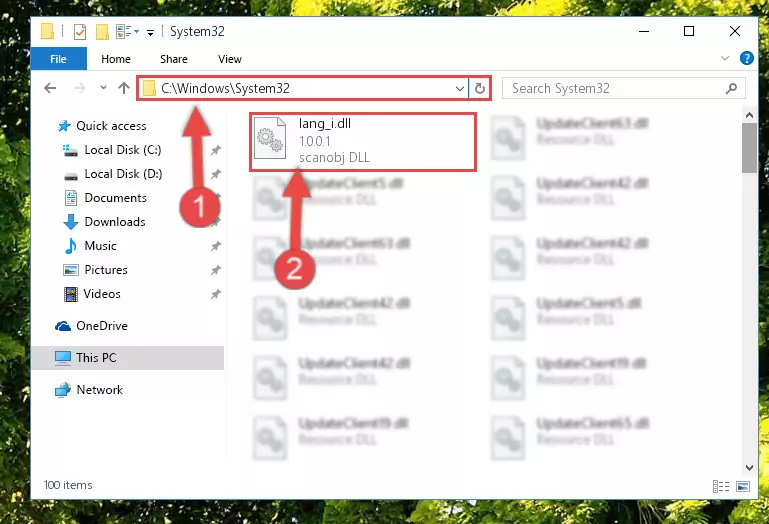Open Local Disk (C:) in the sidebar
Screen dimensions: 769x524
click(123, 150)
